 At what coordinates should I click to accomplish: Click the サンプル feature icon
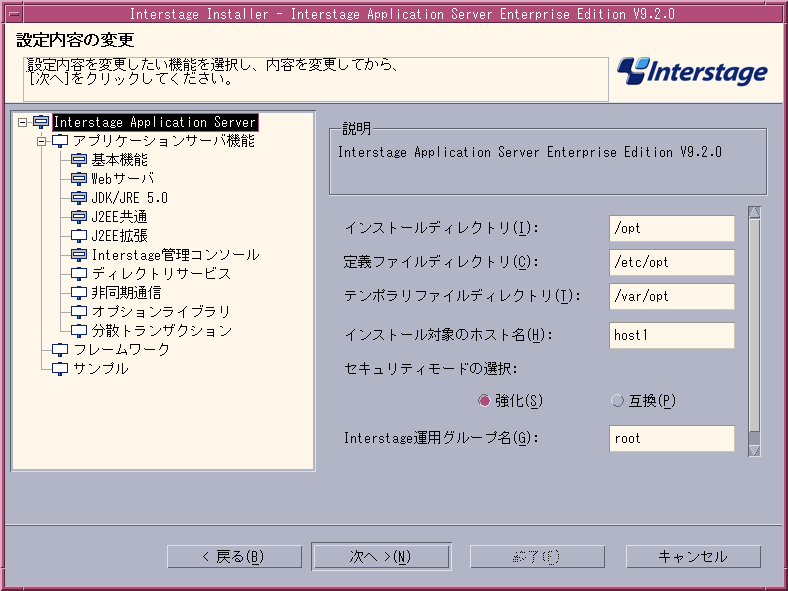(60, 369)
